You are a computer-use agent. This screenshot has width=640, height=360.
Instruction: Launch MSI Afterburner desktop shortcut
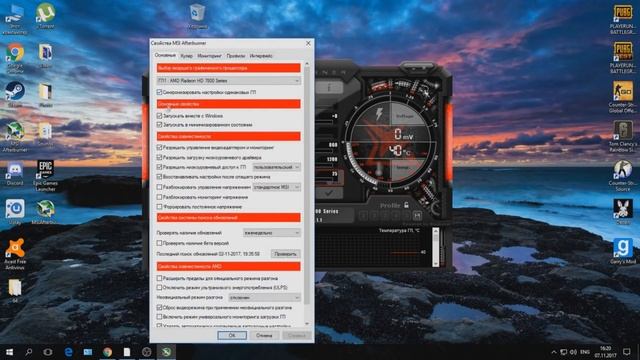15,137
